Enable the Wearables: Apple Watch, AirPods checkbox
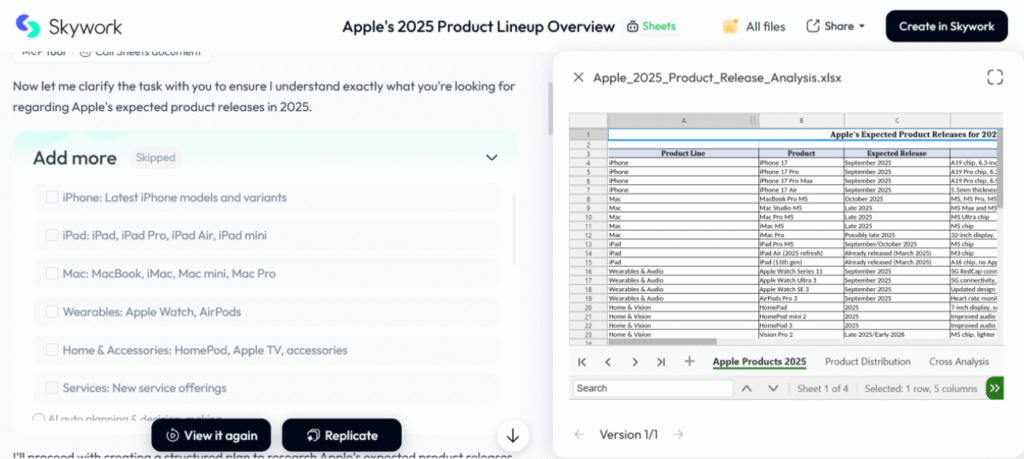The width and height of the screenshot is (1024, 459). pyautogui.click(x=52, y=312)
